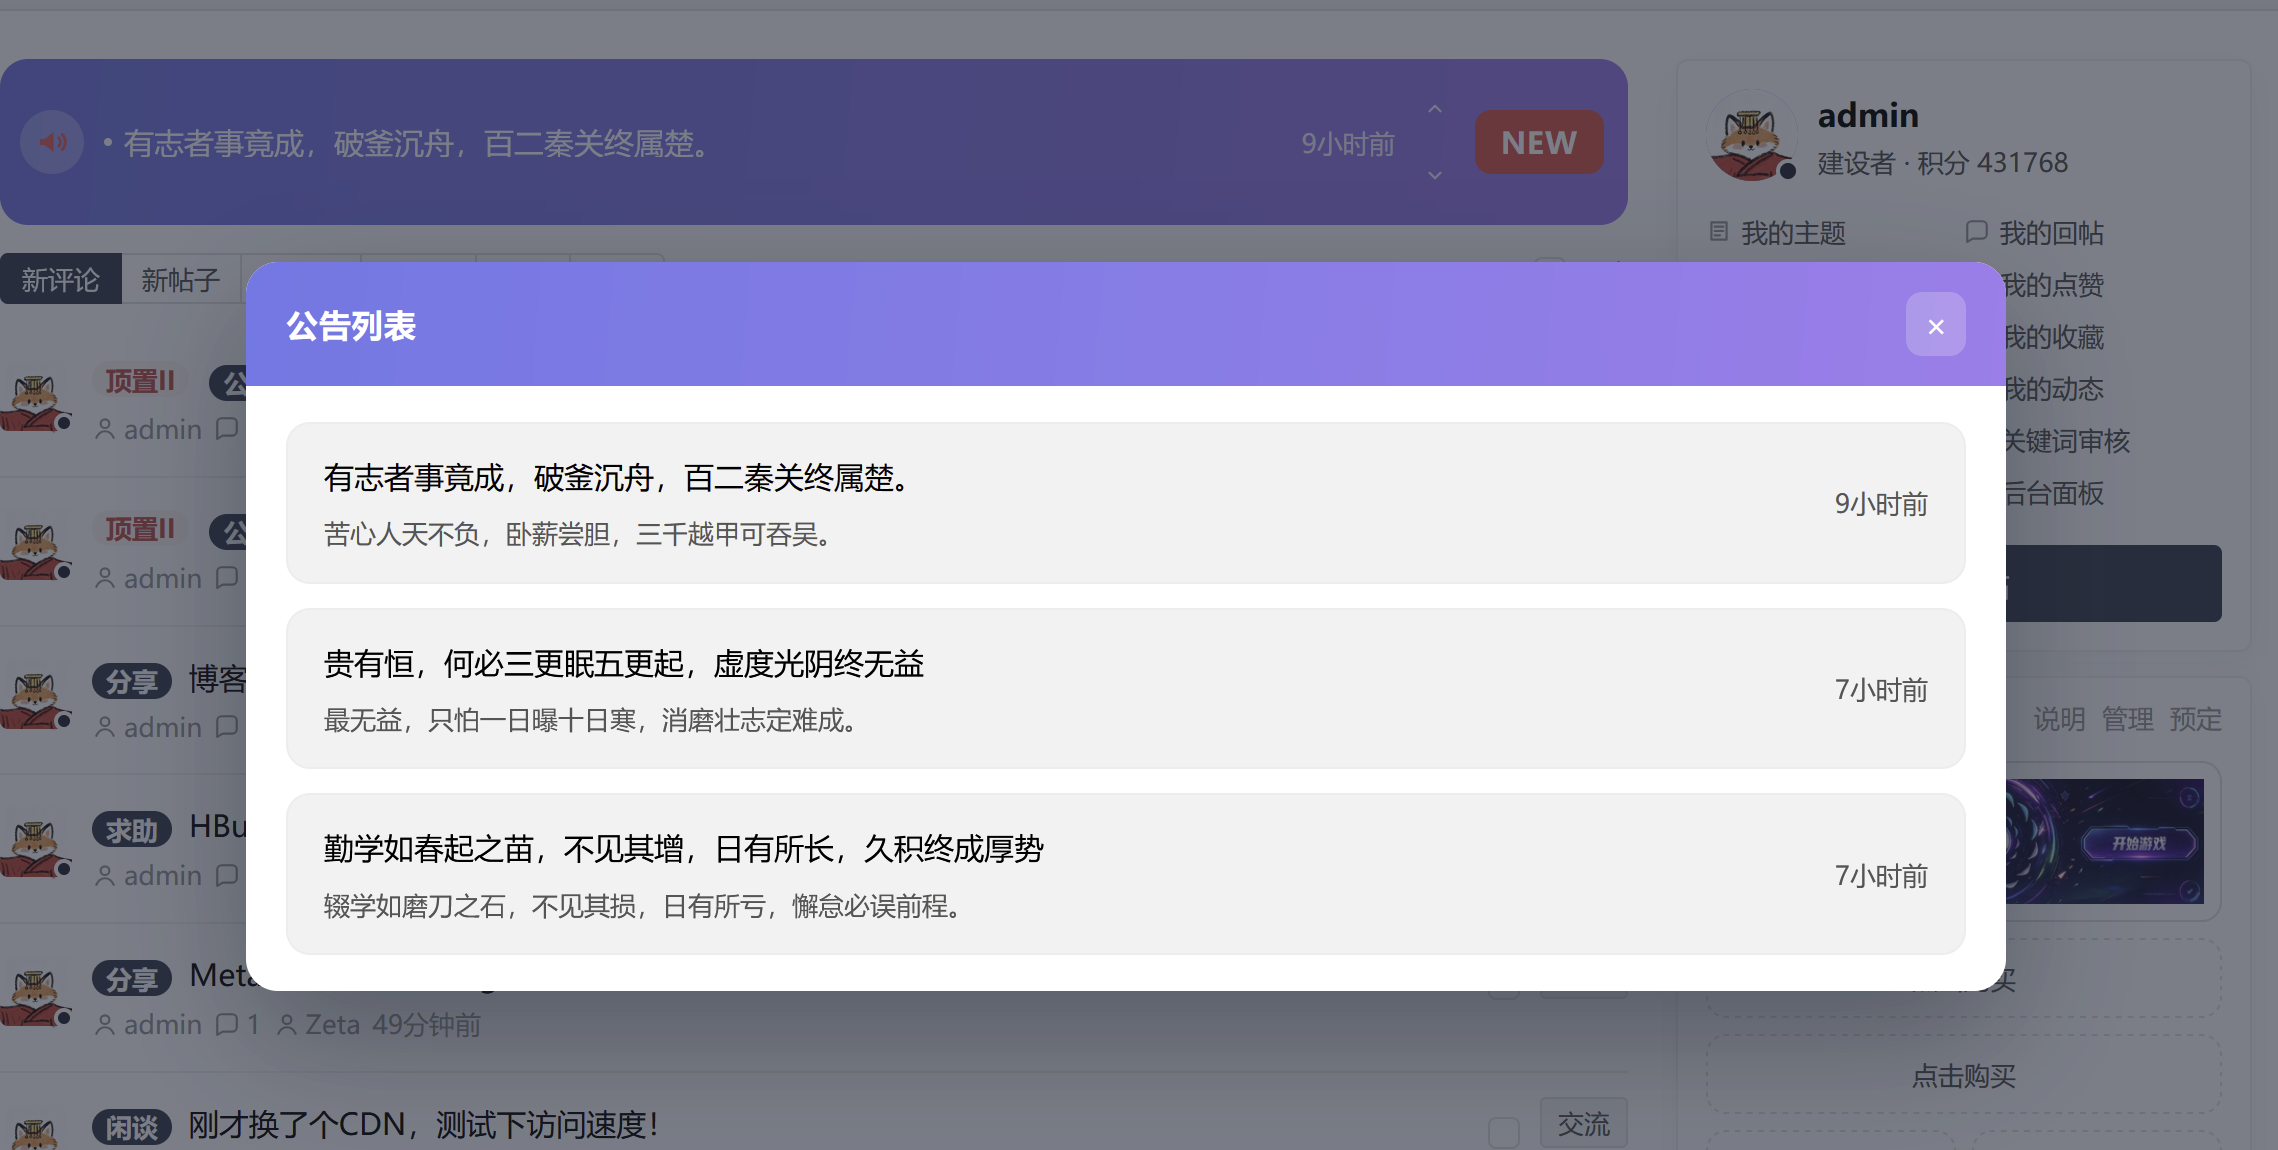2278x1150 pixels.
Task: Click 我的主题 document icon
Action: [1719, 232]
